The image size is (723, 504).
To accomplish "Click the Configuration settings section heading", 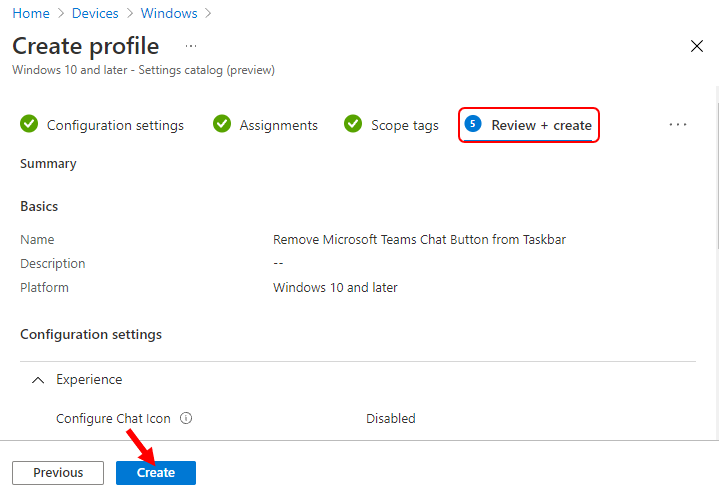I will click(x=91, y=334).
